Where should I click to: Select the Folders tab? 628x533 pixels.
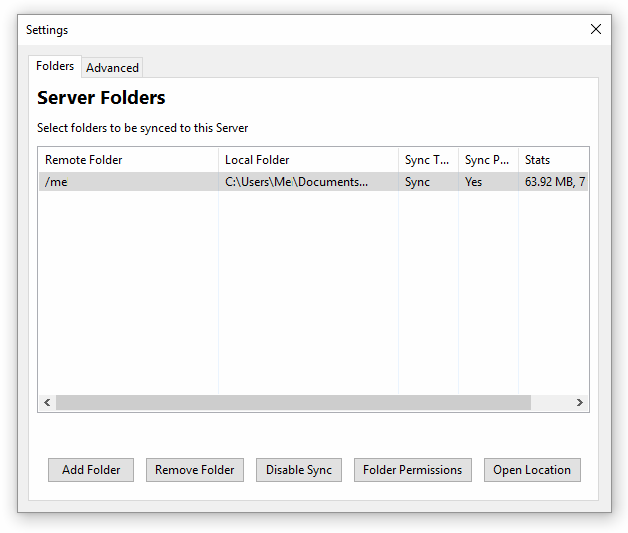[55, 66]
